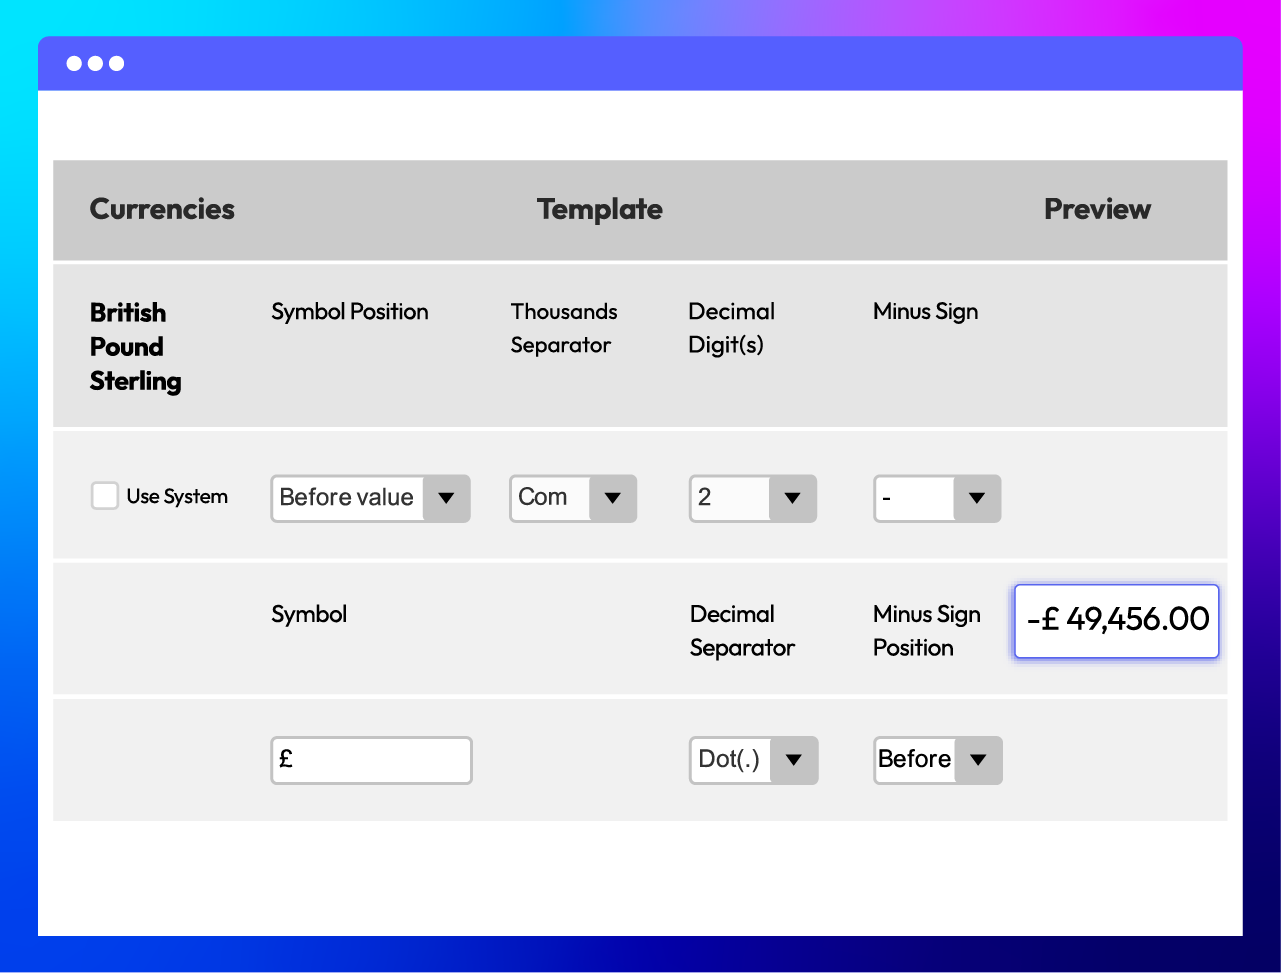Click the Symbol input field containing £
The image size is (1281, 973).
(371, 760)
